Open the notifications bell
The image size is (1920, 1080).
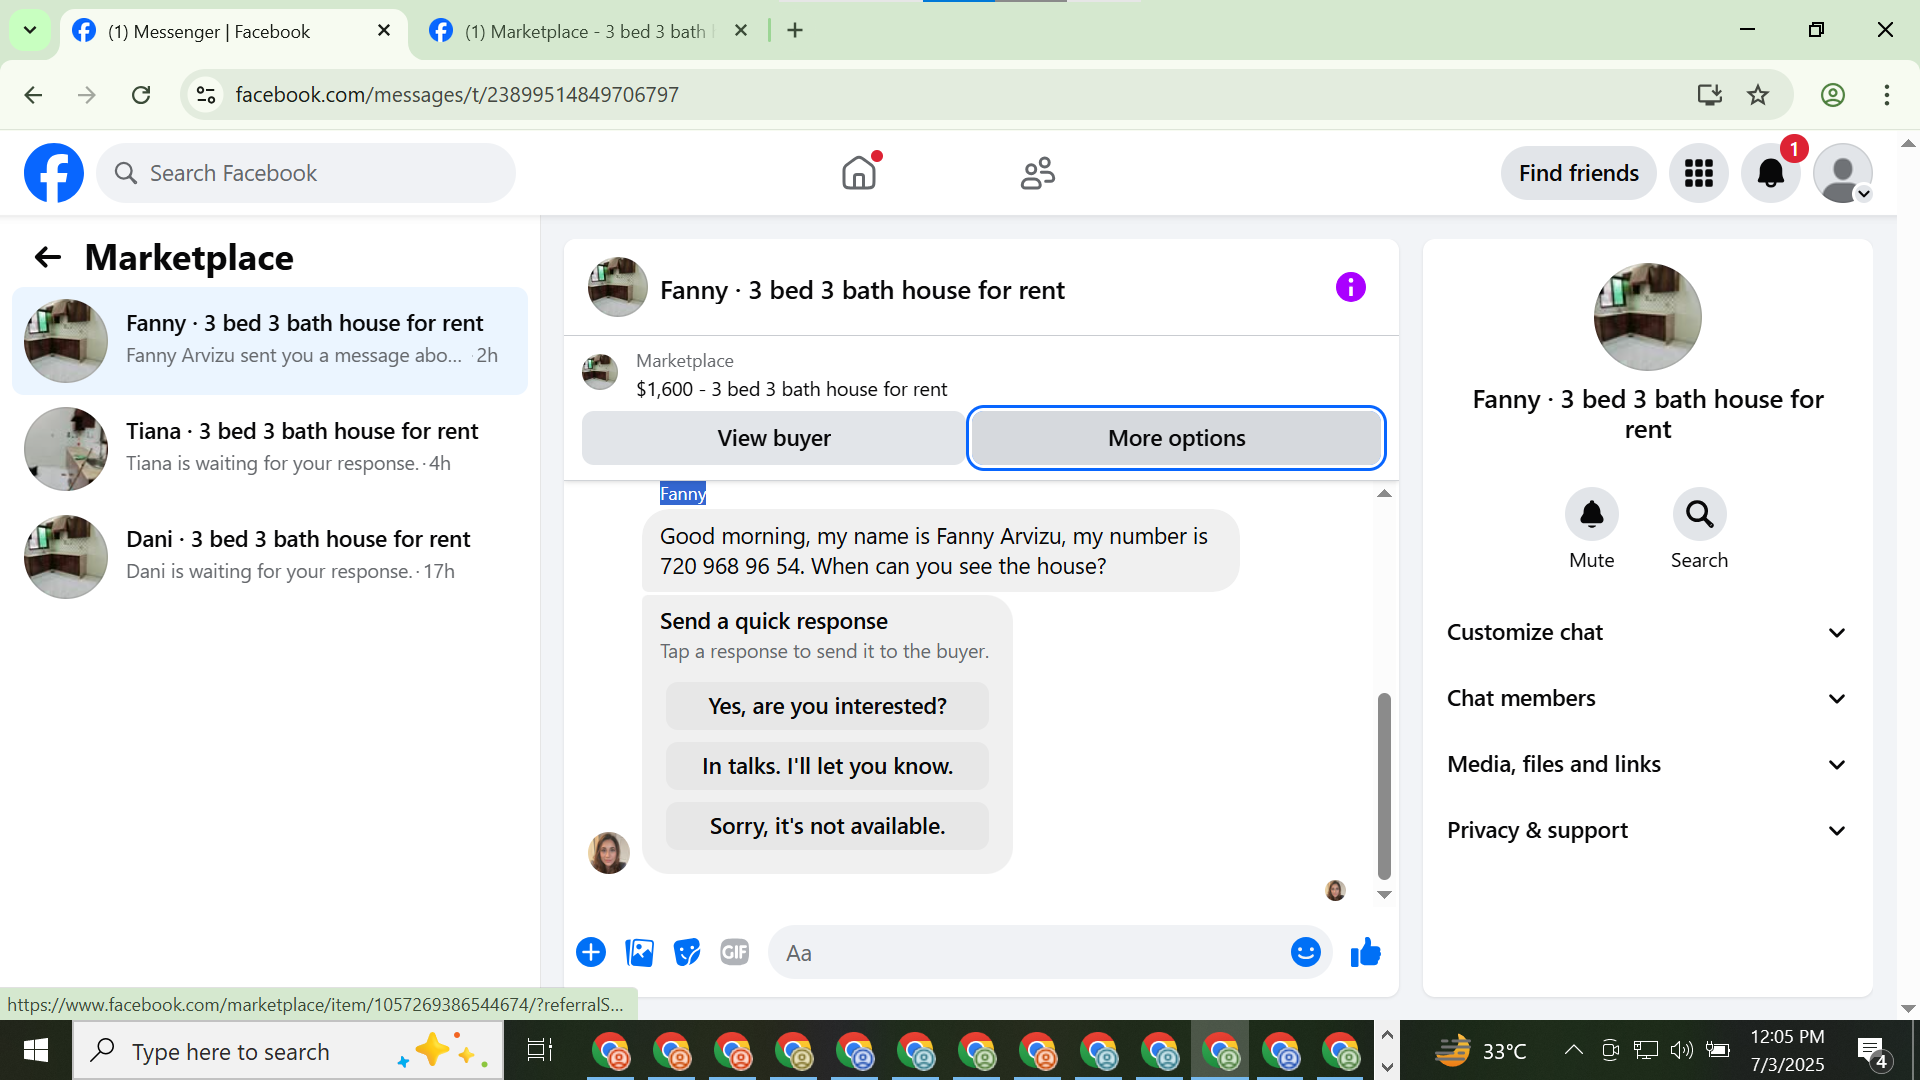coord(1770,173)
